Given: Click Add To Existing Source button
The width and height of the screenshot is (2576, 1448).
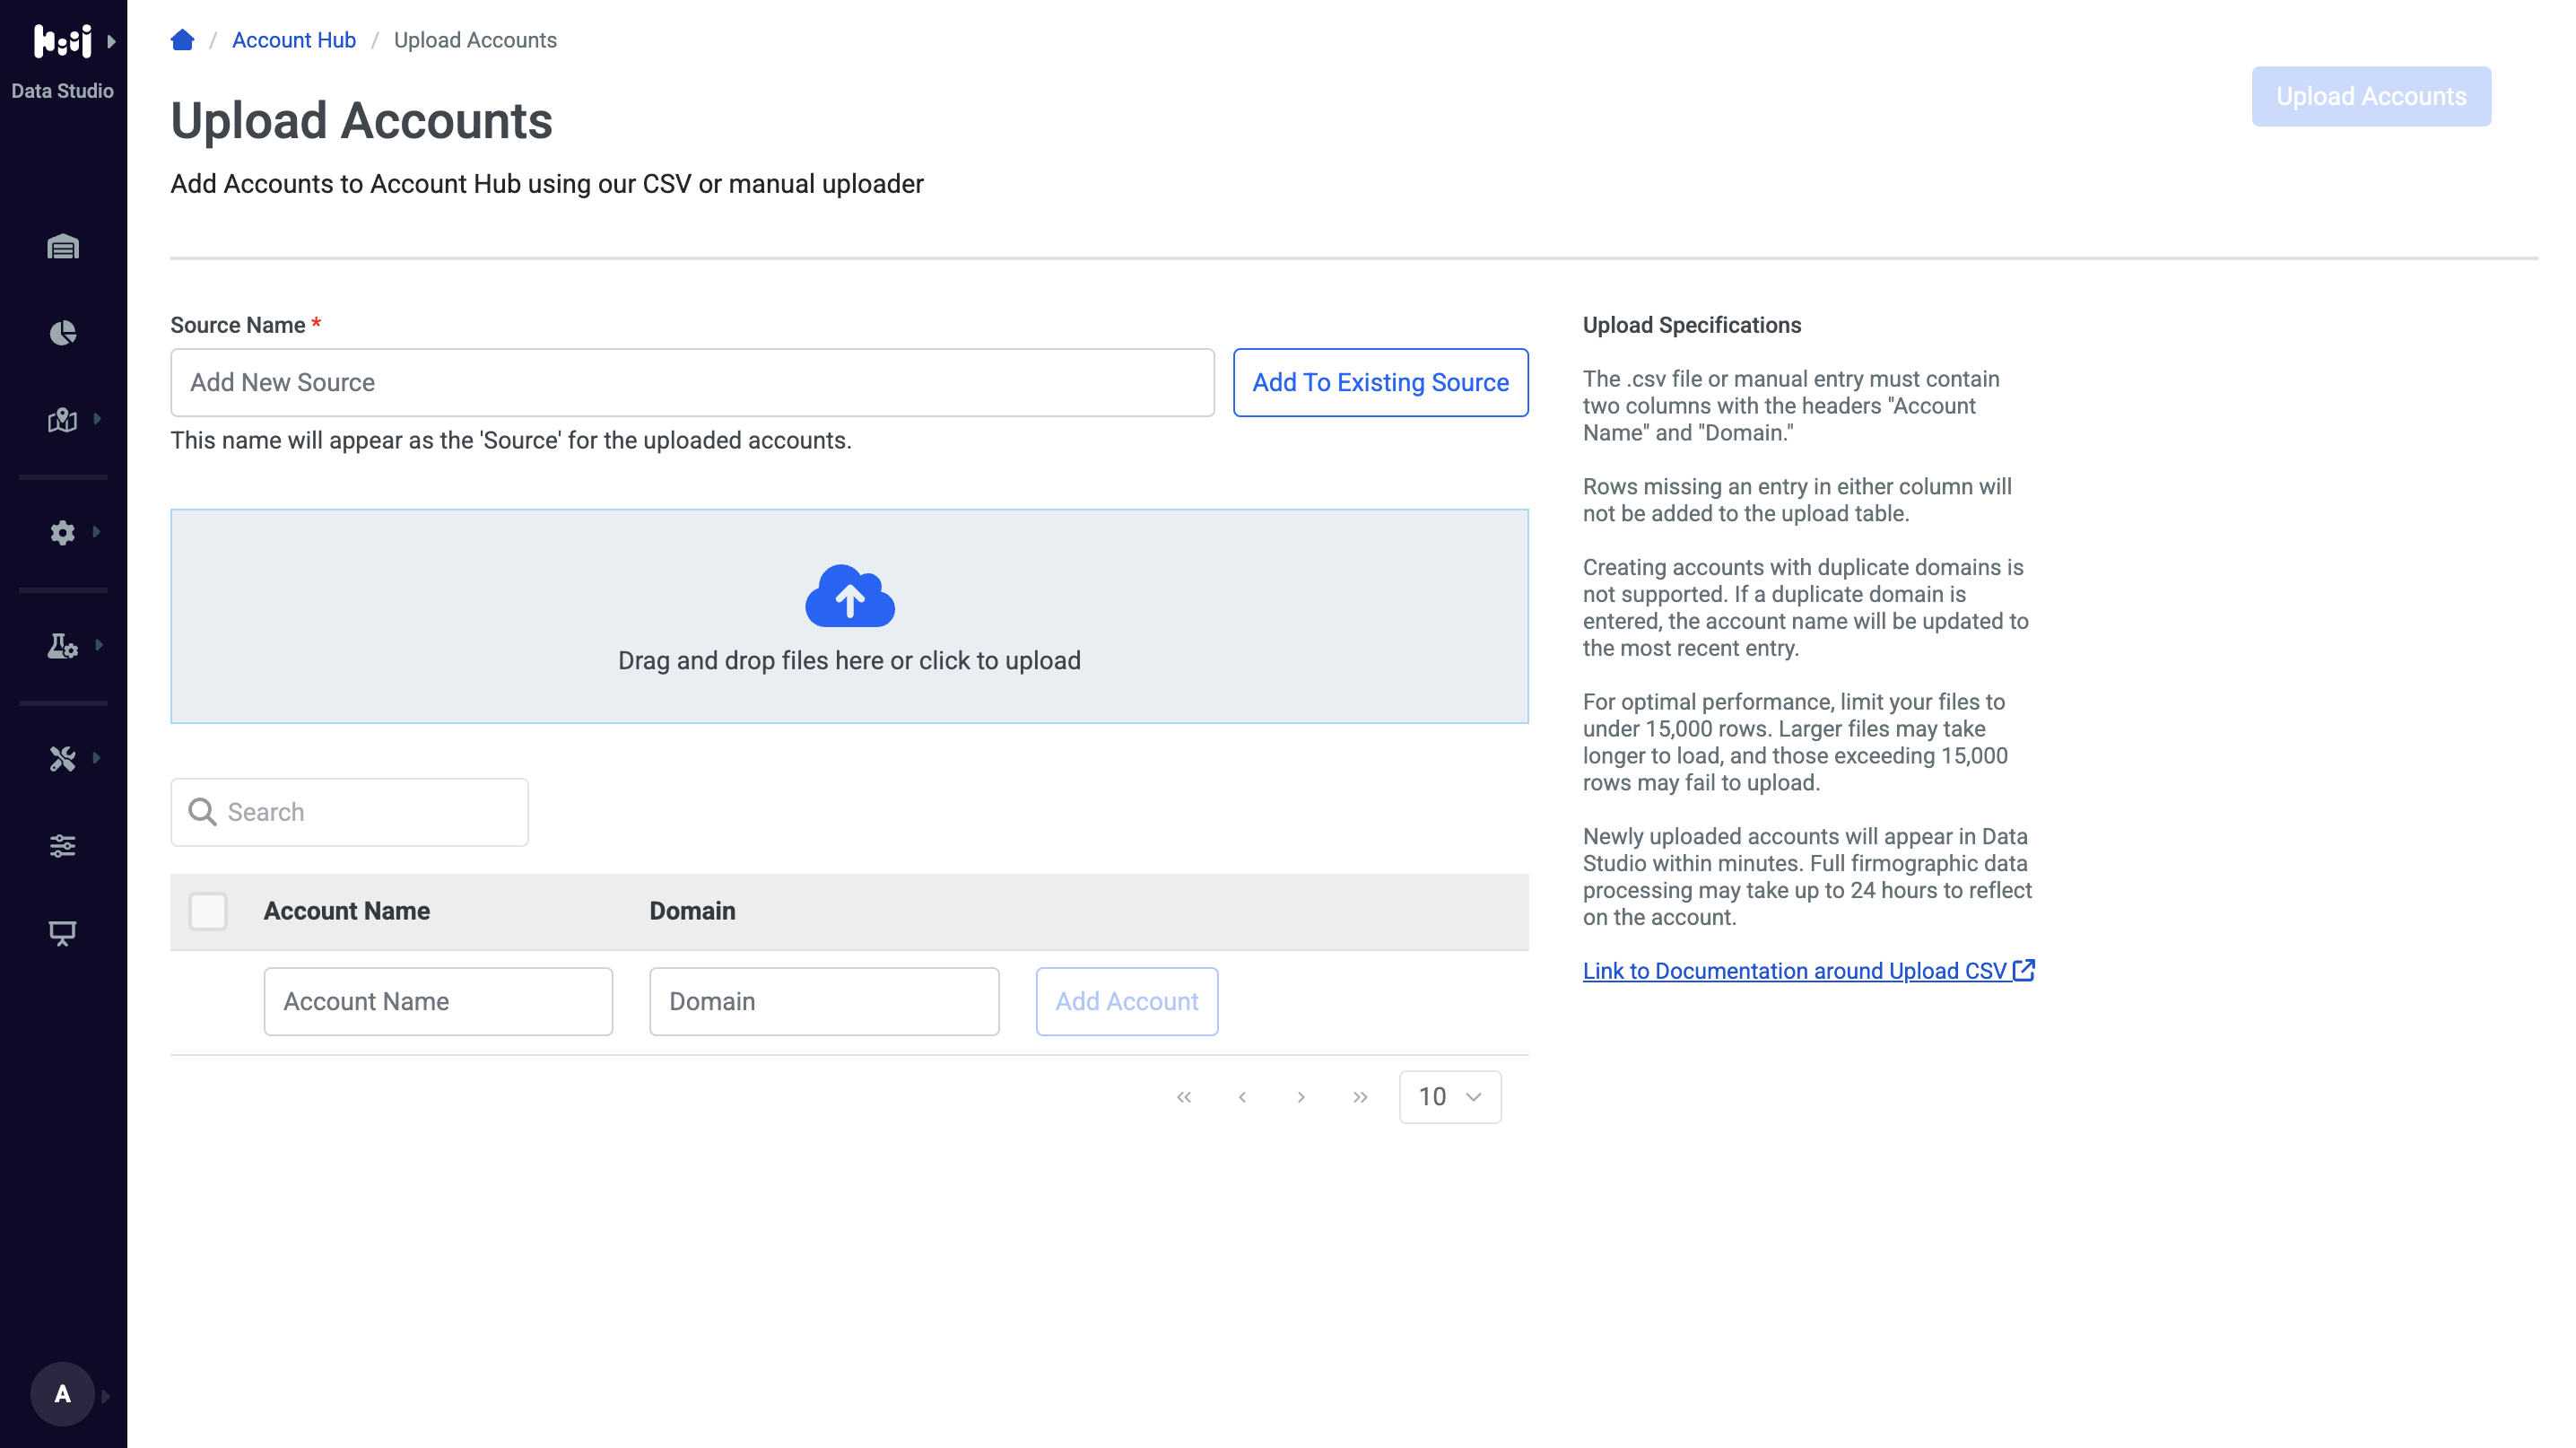Looking at the screenshot, I should (1380, 382).
